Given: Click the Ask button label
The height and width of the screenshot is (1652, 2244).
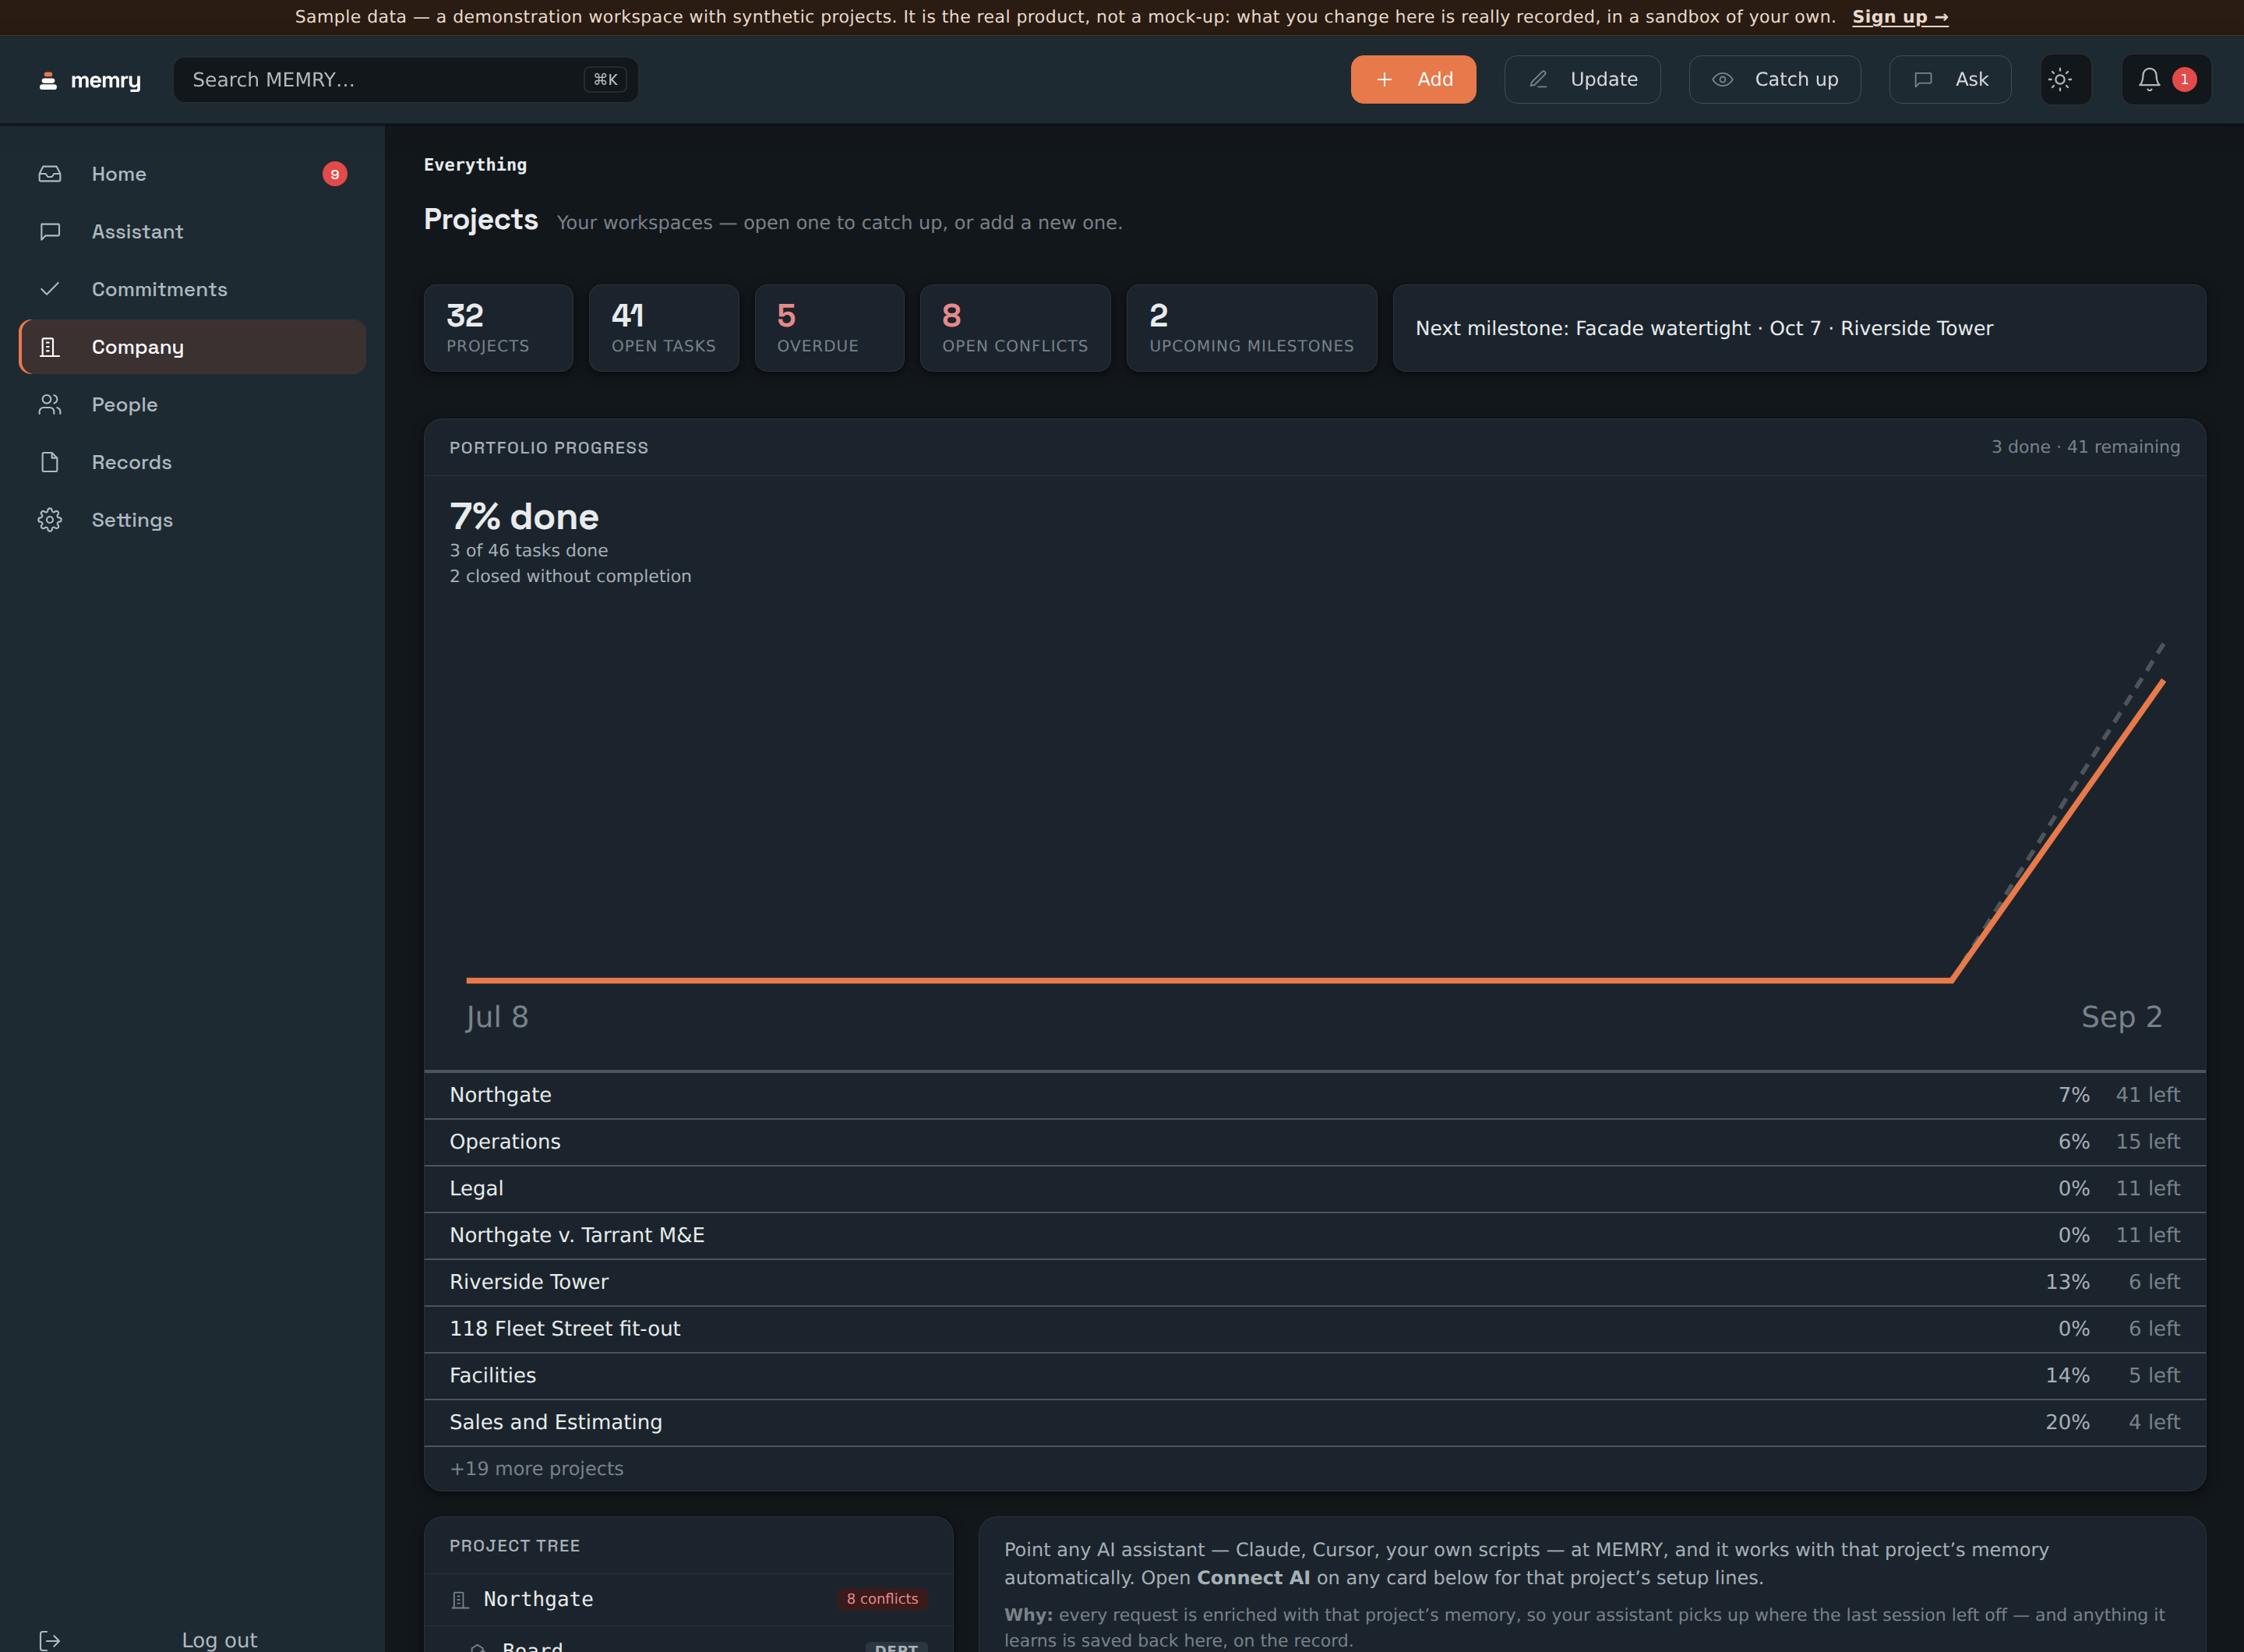Looking at the screenshot, I should click(1972, 79).
